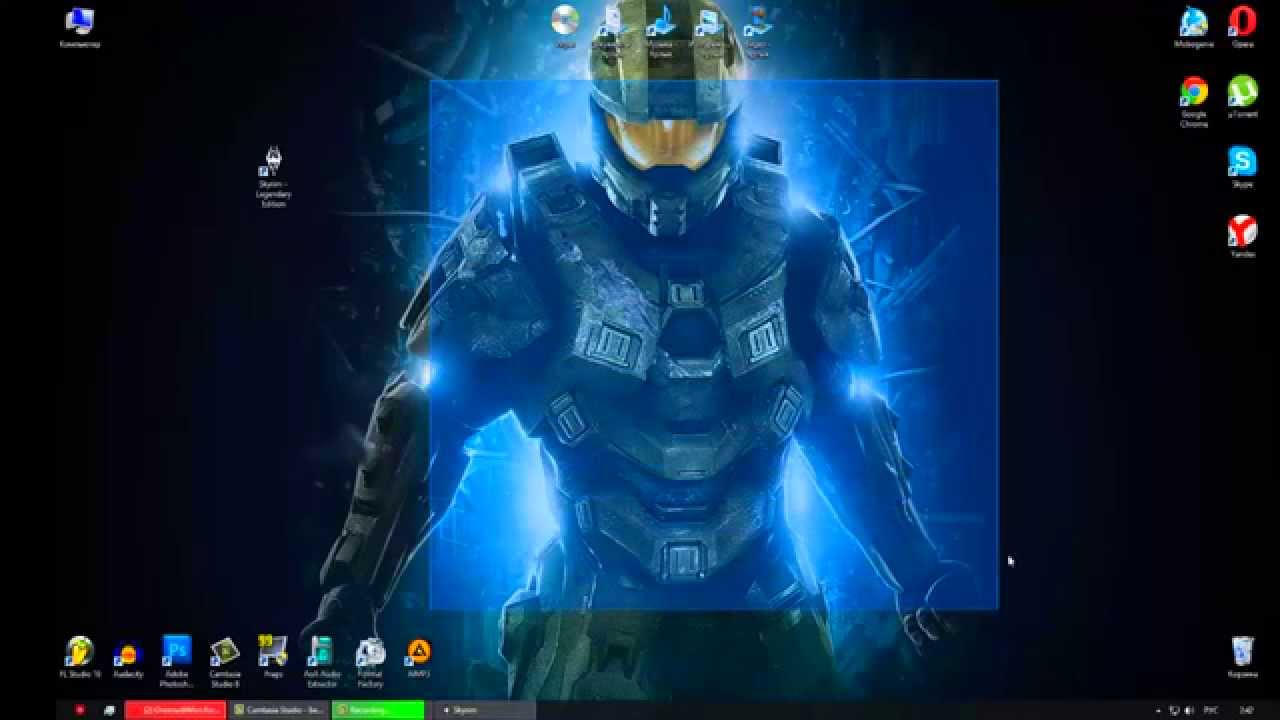
Task: Switch to the green Recording taskbar button
Action: click(378, 710)
